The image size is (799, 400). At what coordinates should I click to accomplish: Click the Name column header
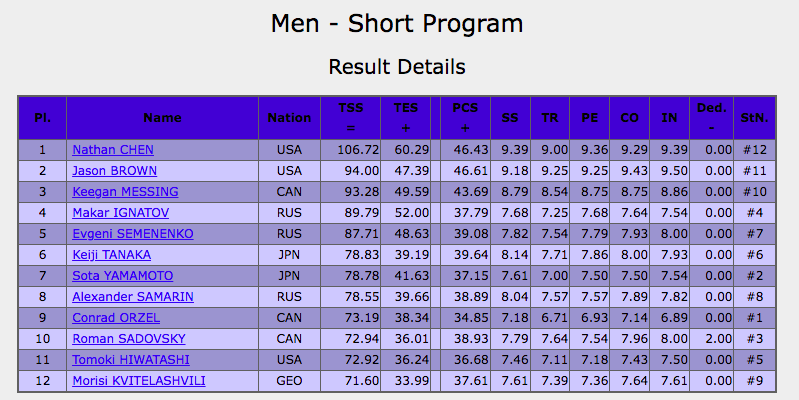coord(162,117)
